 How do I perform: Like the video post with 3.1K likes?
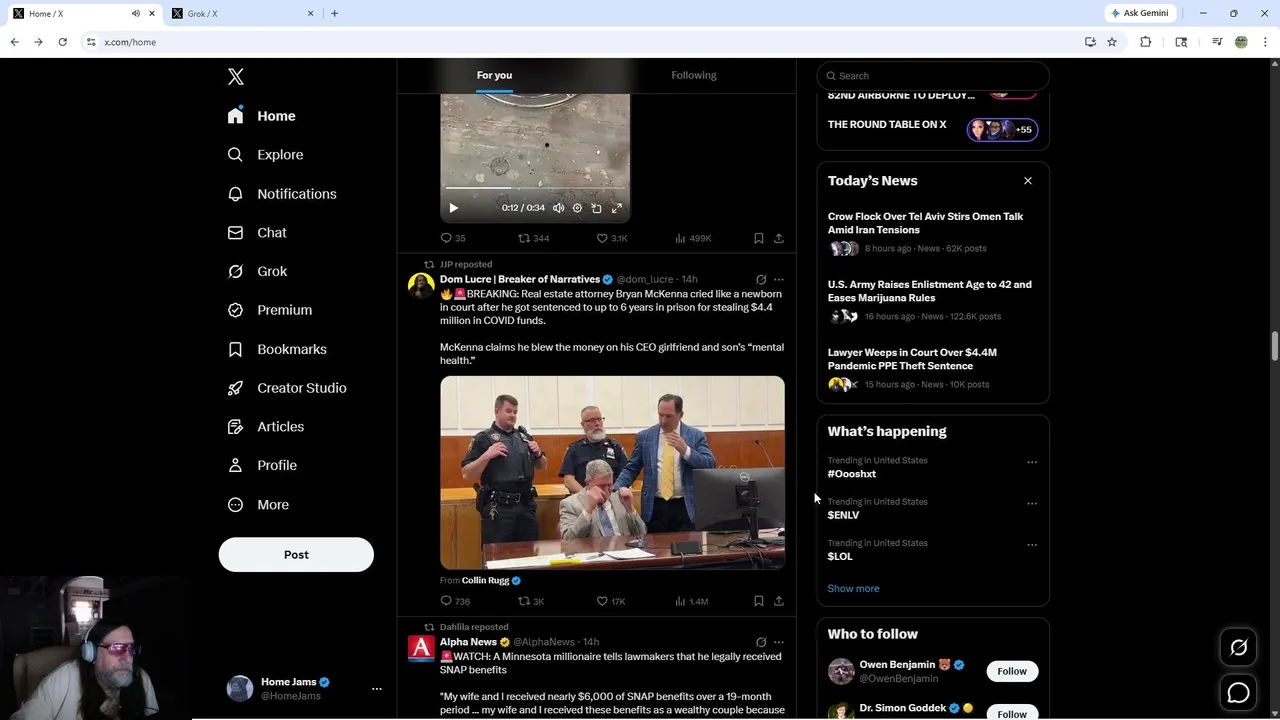coord(612,238)
